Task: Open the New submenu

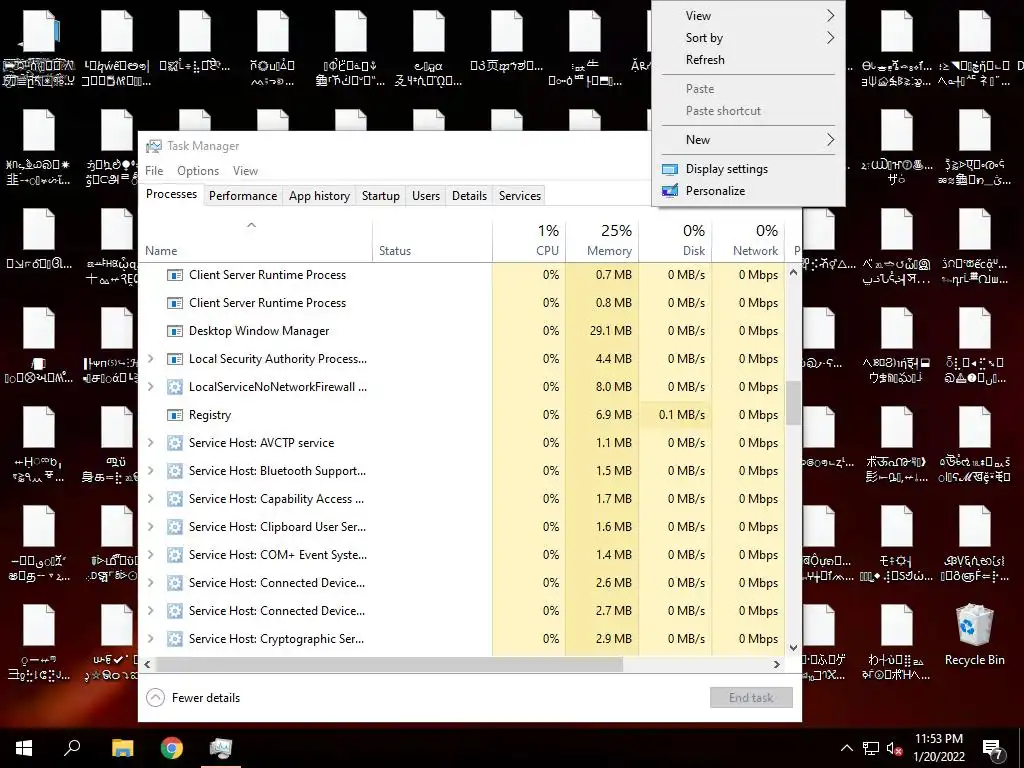Action: coord(748,140)
